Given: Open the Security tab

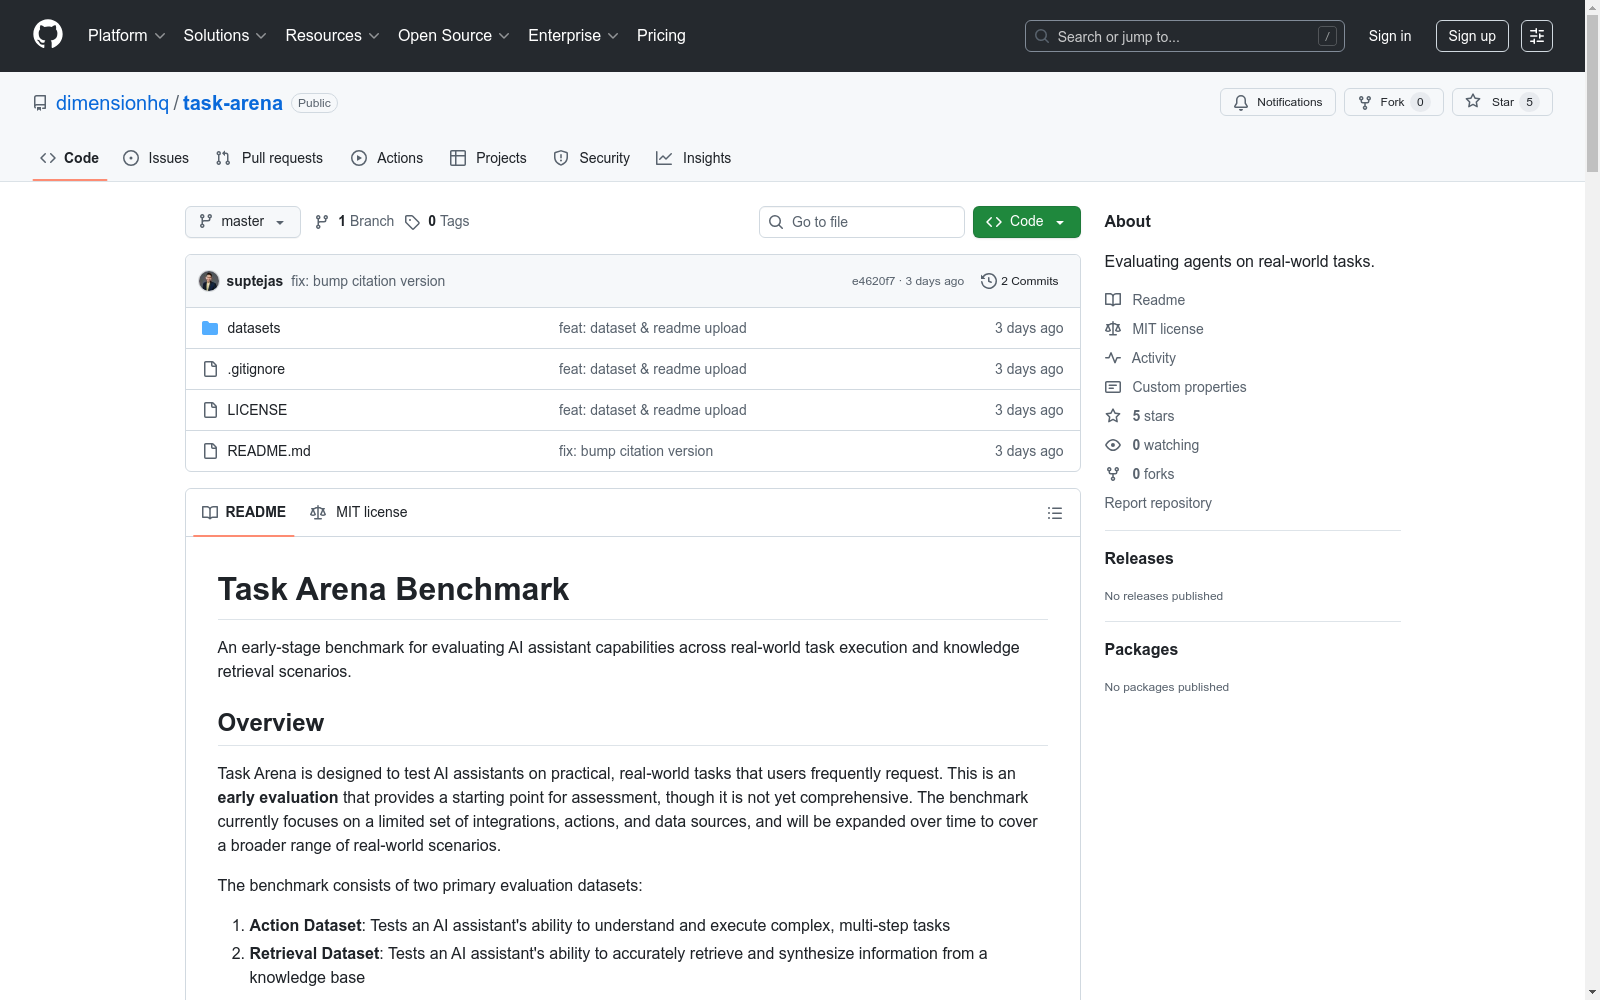Looking at the screenshot, I should click(592, 158).
